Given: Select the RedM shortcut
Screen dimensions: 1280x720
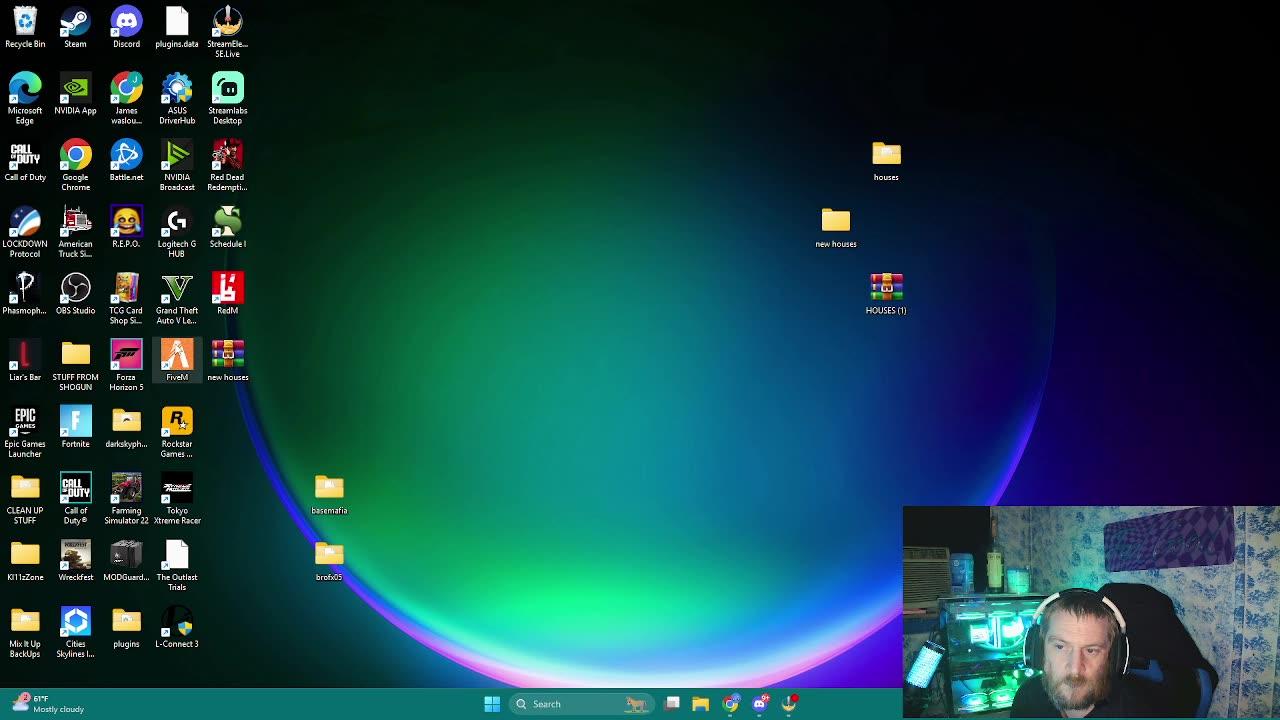Looking at the screenshot, I should click(227, 294).
